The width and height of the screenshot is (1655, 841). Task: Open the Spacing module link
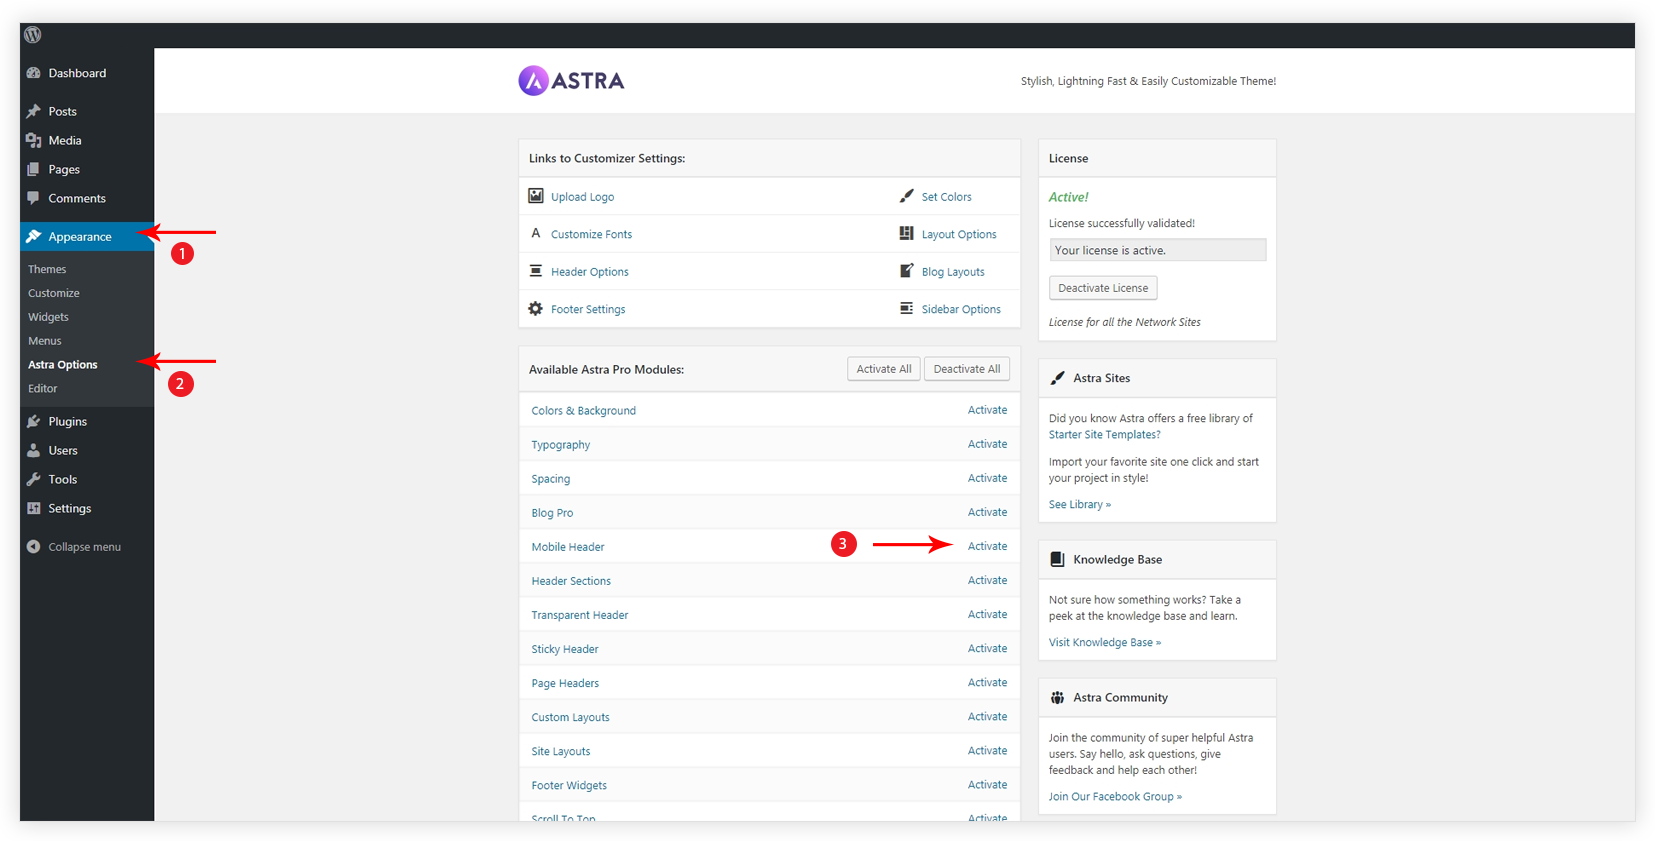pos(551,479)
